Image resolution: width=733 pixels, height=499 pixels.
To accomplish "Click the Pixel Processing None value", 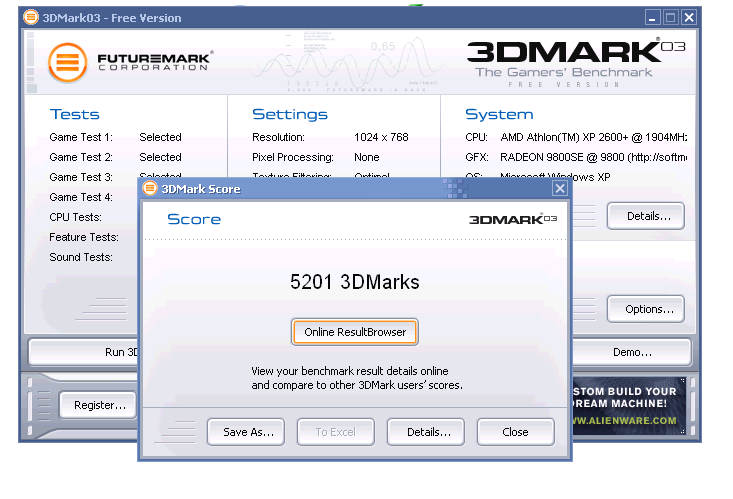I will pyautogui.click(x=366, y=157).
